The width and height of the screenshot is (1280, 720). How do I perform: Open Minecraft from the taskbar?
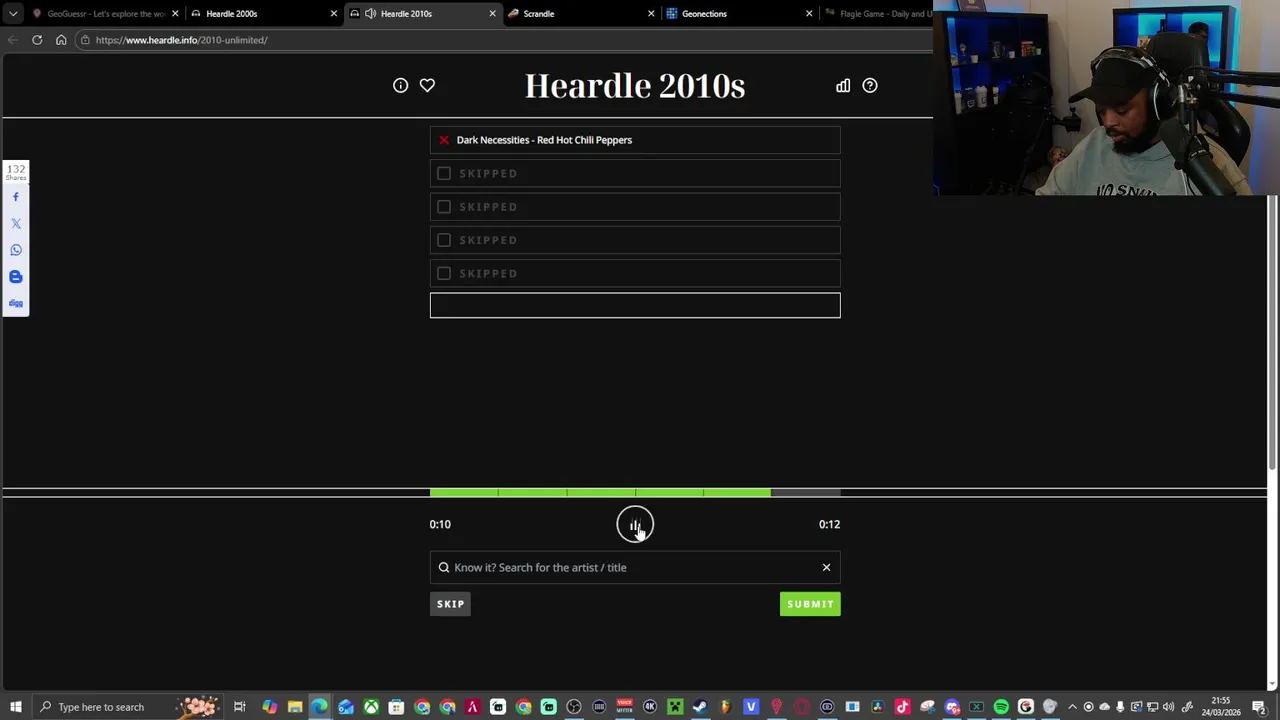click(675, 707)
